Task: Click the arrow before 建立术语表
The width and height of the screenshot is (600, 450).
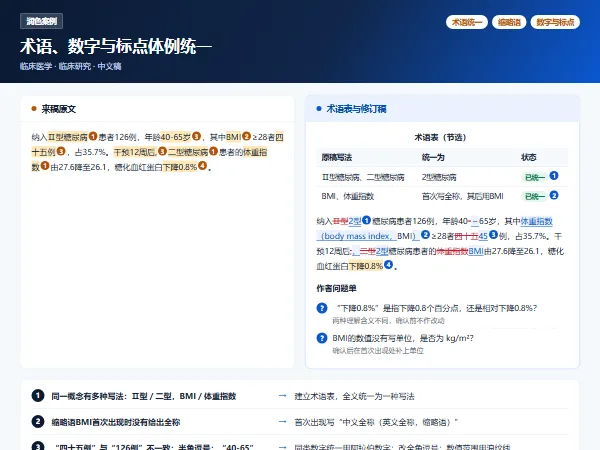Action: 282,396
